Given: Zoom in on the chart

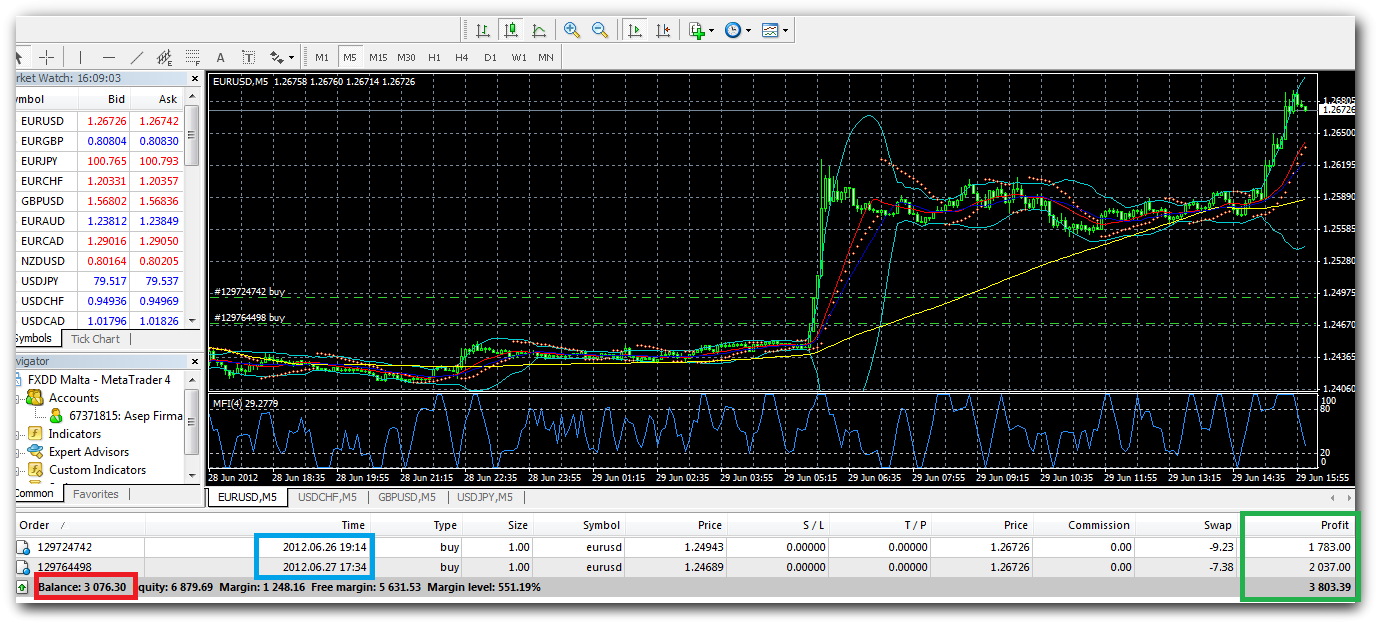Looking at the screenshot, I should pyautogui.click(x=572, y=30).
